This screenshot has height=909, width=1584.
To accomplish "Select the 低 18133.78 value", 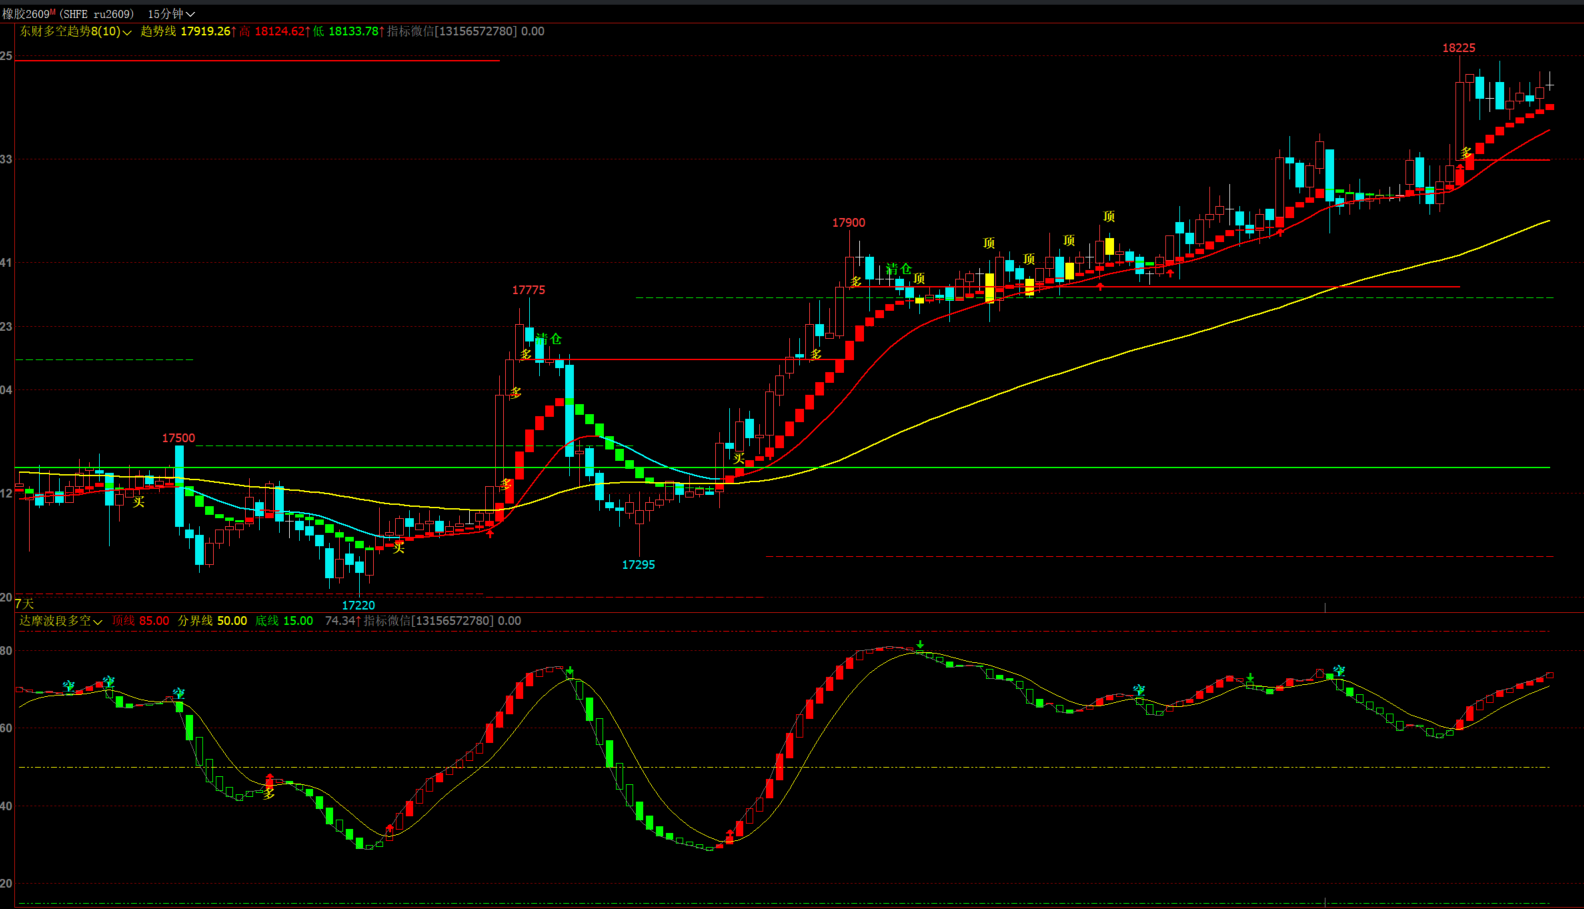I will (x=348, y=32).
